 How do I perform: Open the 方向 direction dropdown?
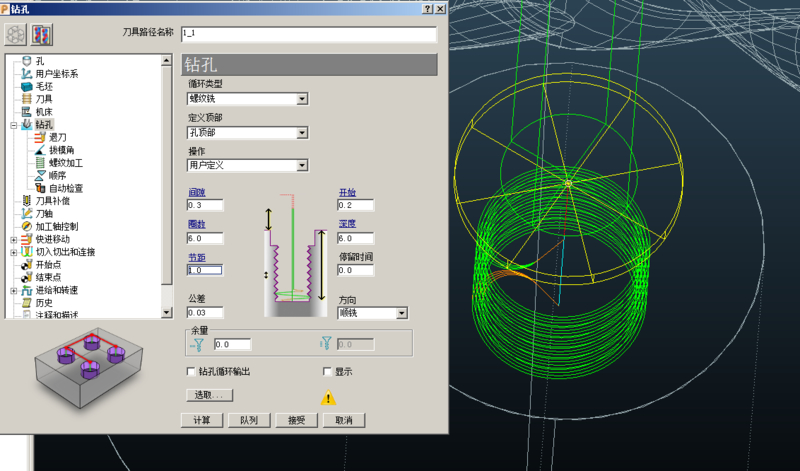pos(402,313)
